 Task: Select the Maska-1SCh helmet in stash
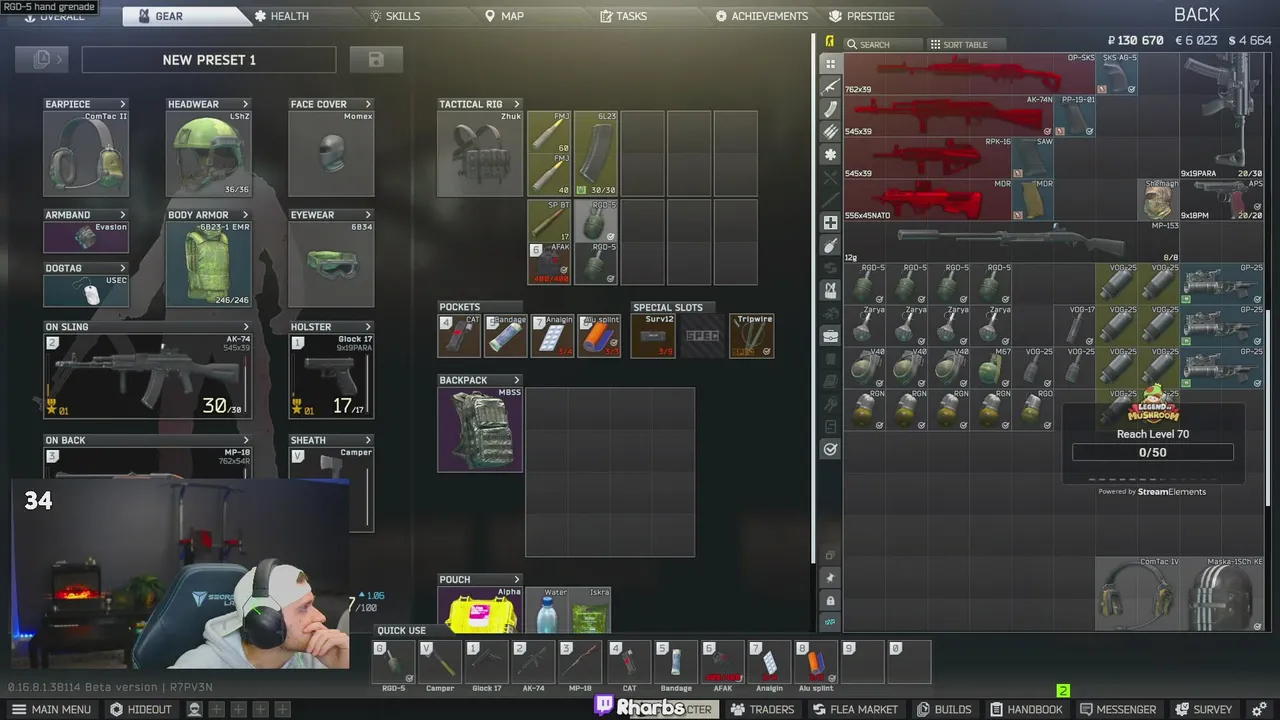pos(1223,594)
